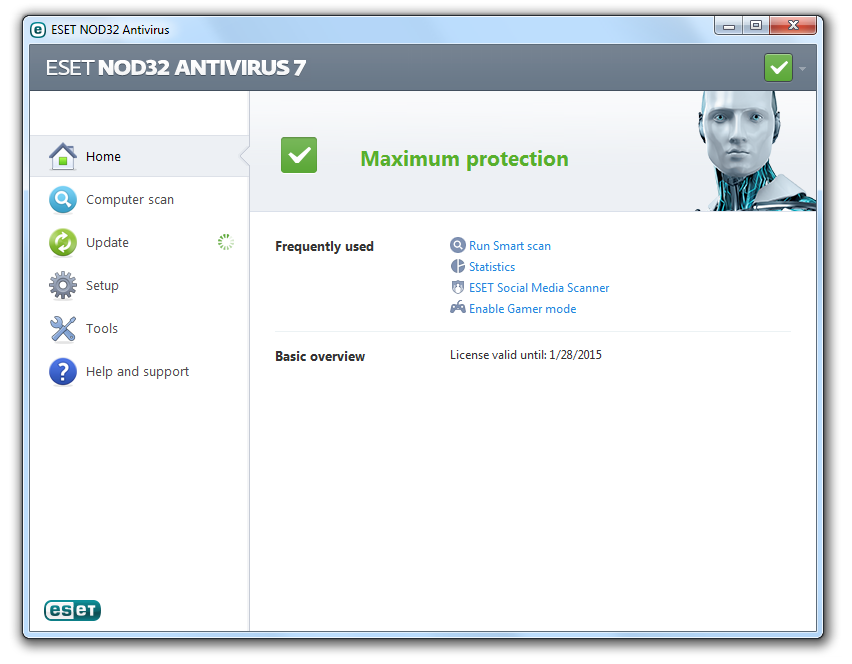852x664 pixels.
Task: Click the Run Smart scan magnifier icon
Action: pyautogui.click(x=458, y=245)
